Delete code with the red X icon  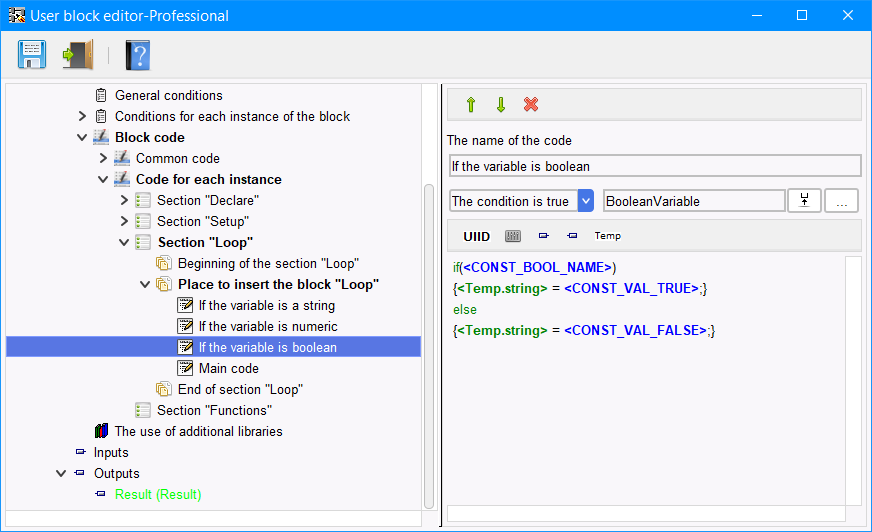[531, 104]
